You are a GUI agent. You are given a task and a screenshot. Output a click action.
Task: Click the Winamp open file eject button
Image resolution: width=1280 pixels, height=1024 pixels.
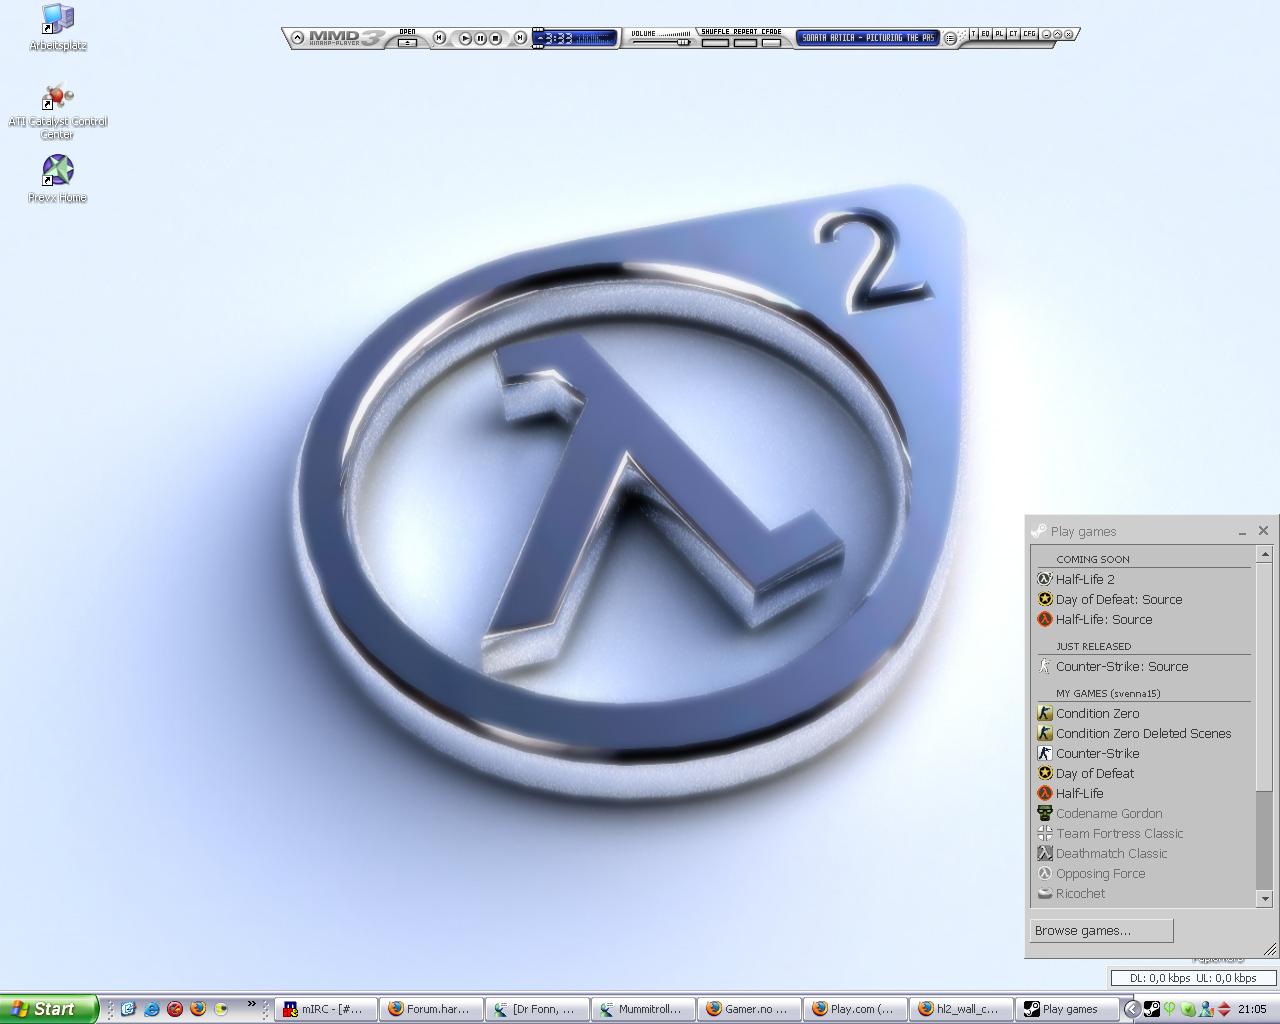coord(407,42)
